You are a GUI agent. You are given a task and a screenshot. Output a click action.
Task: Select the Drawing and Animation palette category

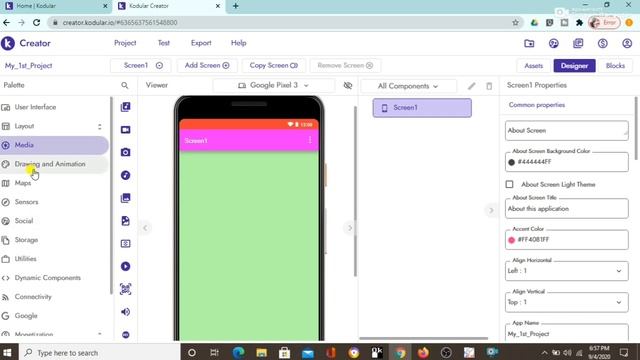(x=54, y=164)
